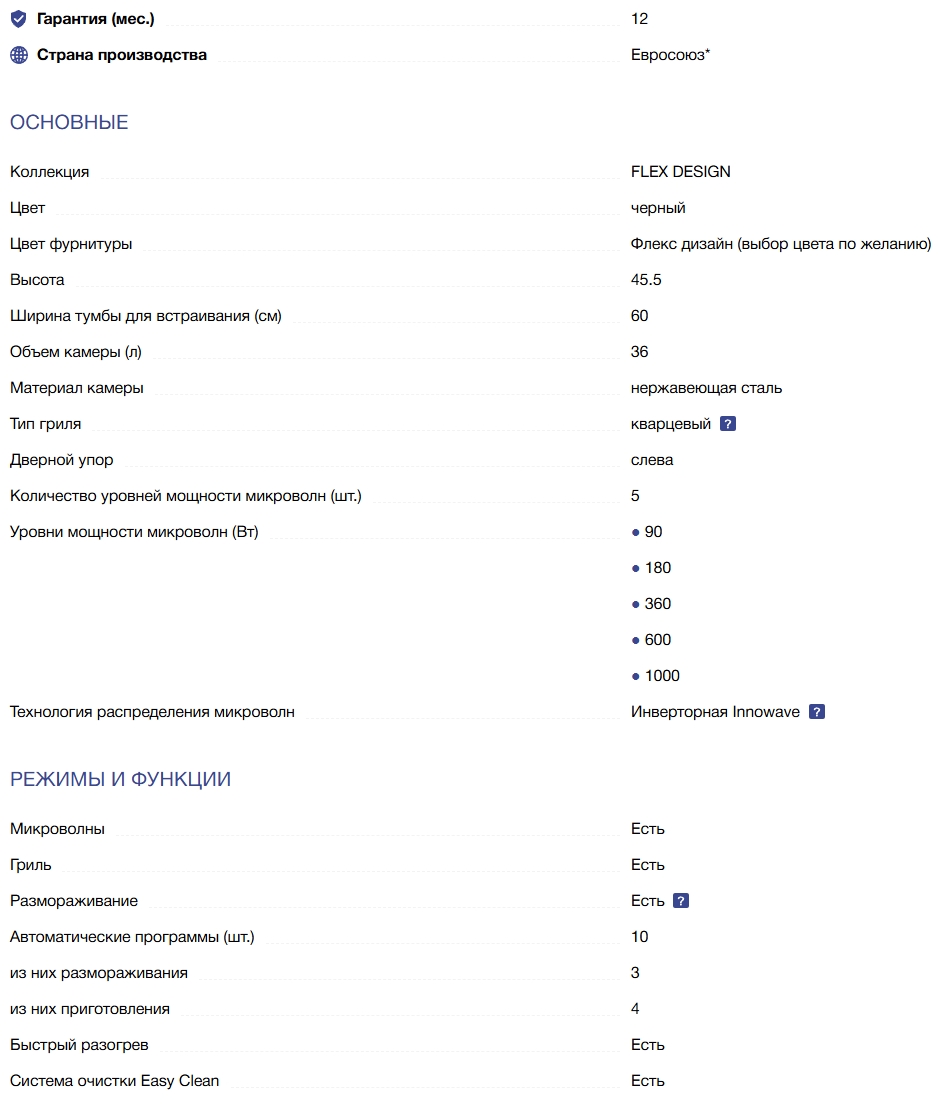
Task: Click the Тип гриля label
Action: (x=46, y=424)
